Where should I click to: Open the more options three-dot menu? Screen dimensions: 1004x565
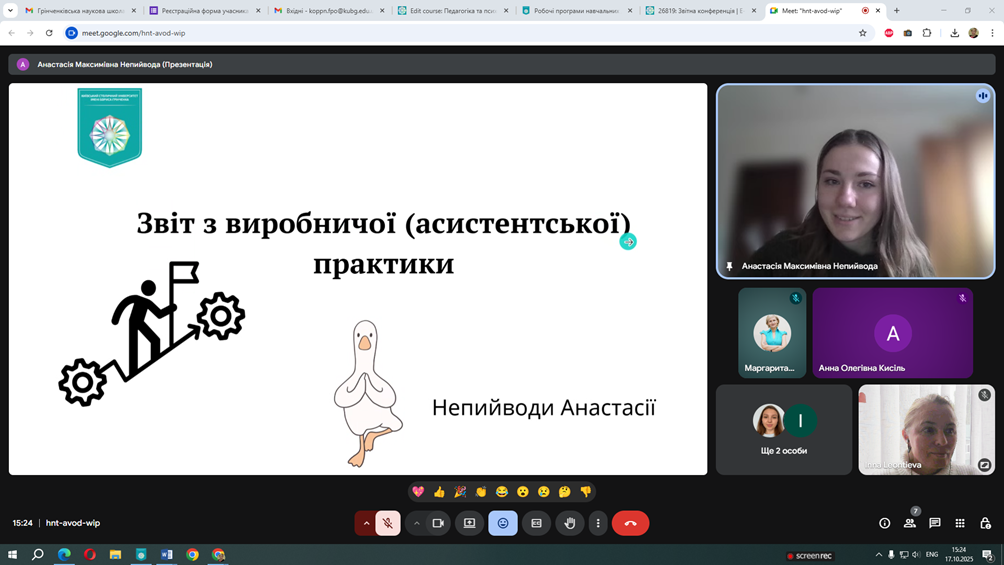click(x=598, y=523)
